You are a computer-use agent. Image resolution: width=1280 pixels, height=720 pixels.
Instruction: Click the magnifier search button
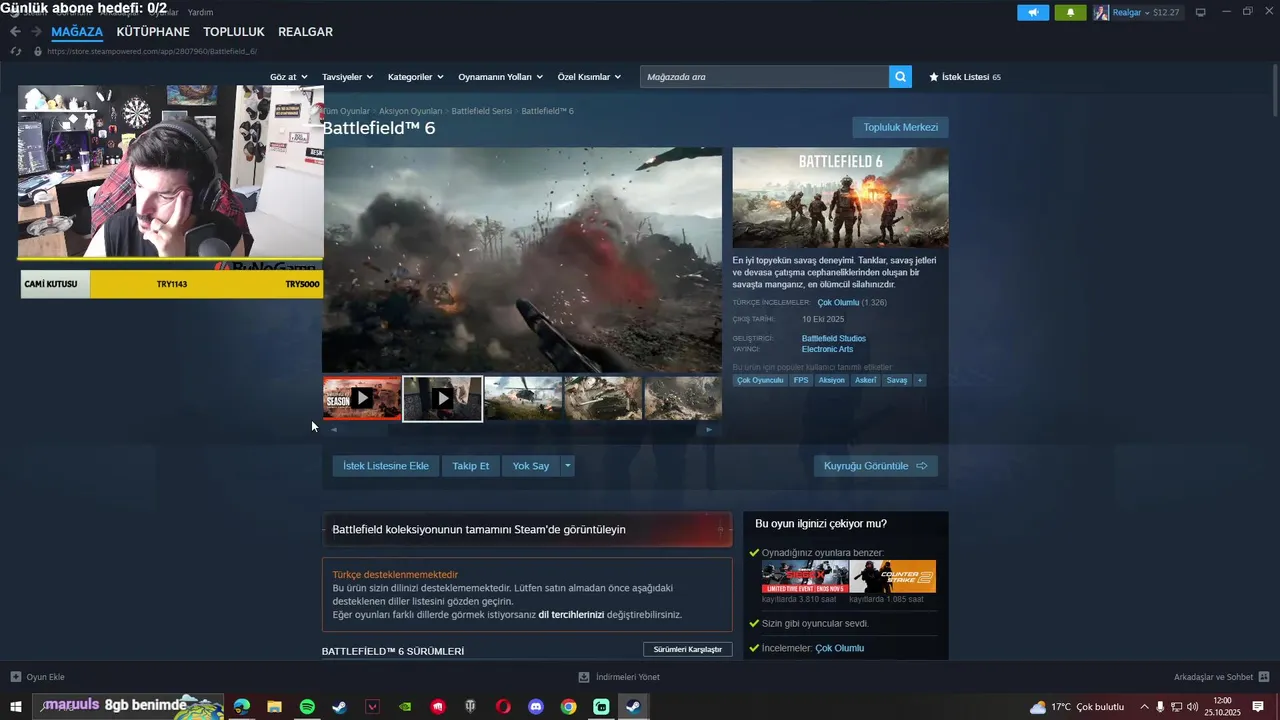point(900,77)
